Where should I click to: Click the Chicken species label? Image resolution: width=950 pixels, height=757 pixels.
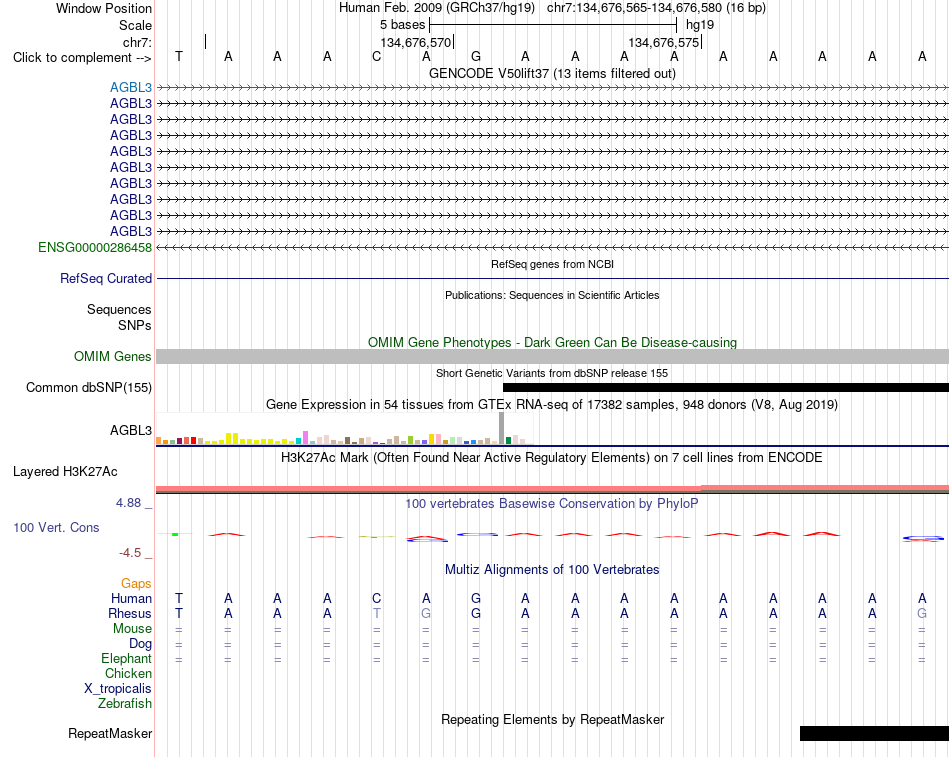pos(128,673)
